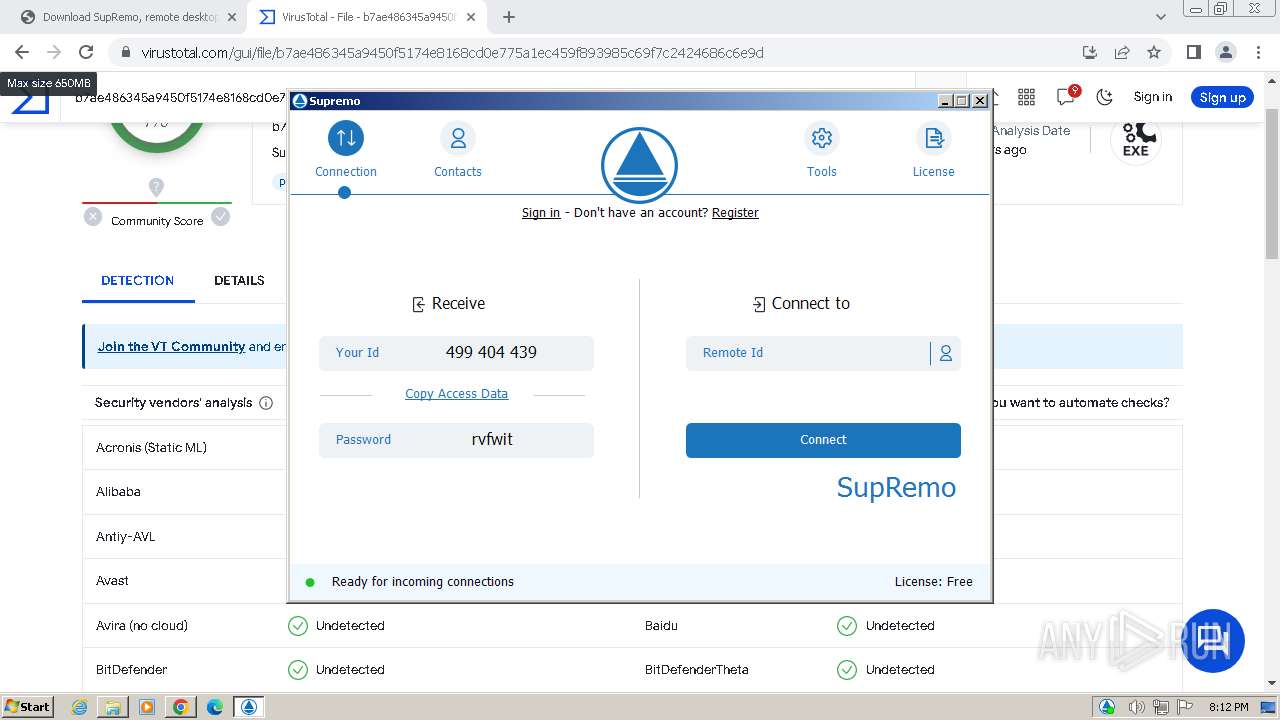The image size is (1280, 720).
Task: Switch to Download SupRemo browser tab
Action: point(130,17)
